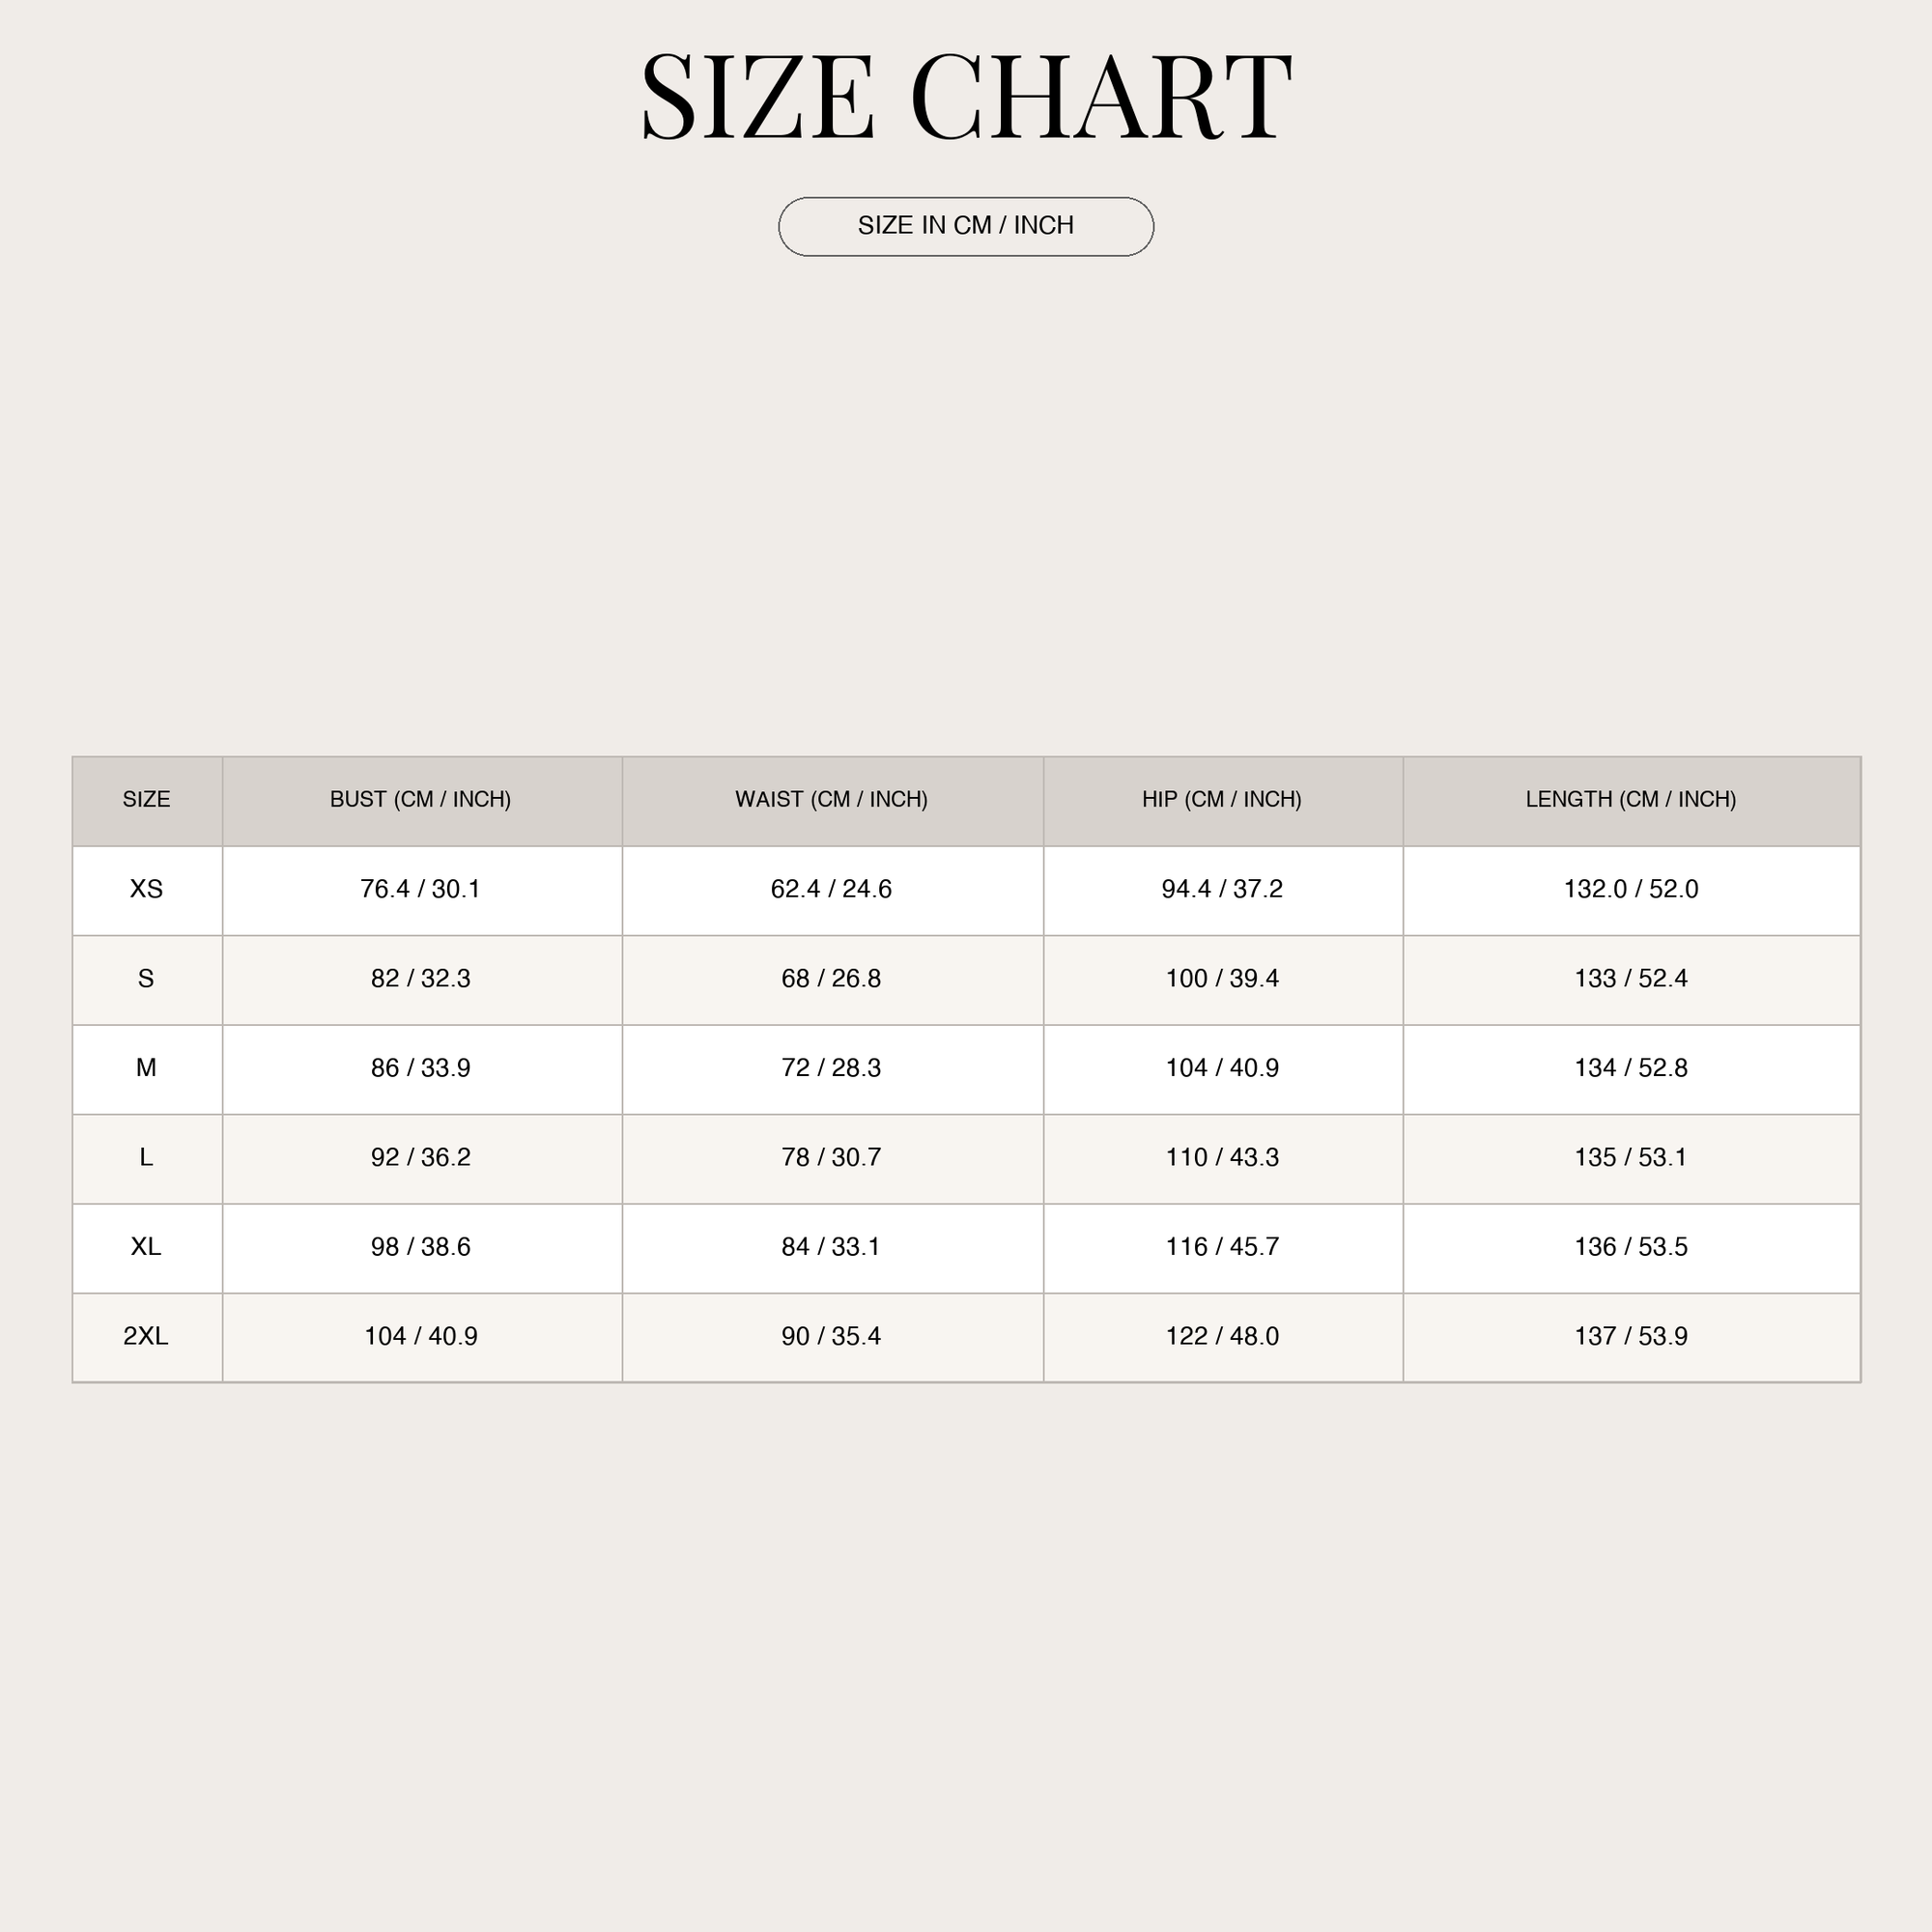
Task: Click the 2XL size row label
Action: tap(147, 1338)
